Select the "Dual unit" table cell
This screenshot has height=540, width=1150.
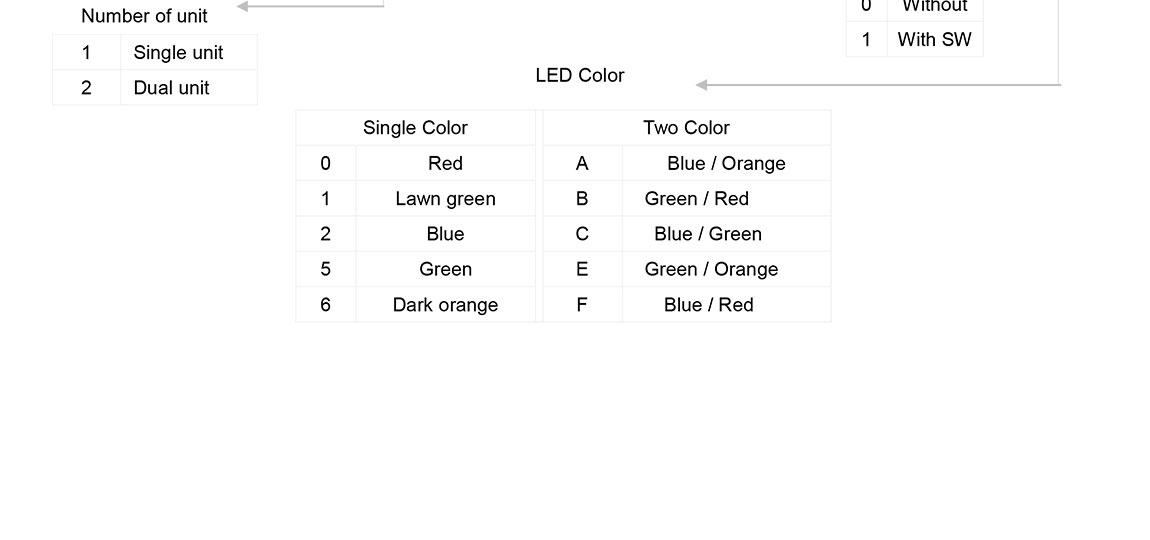(x=171, y=87)
